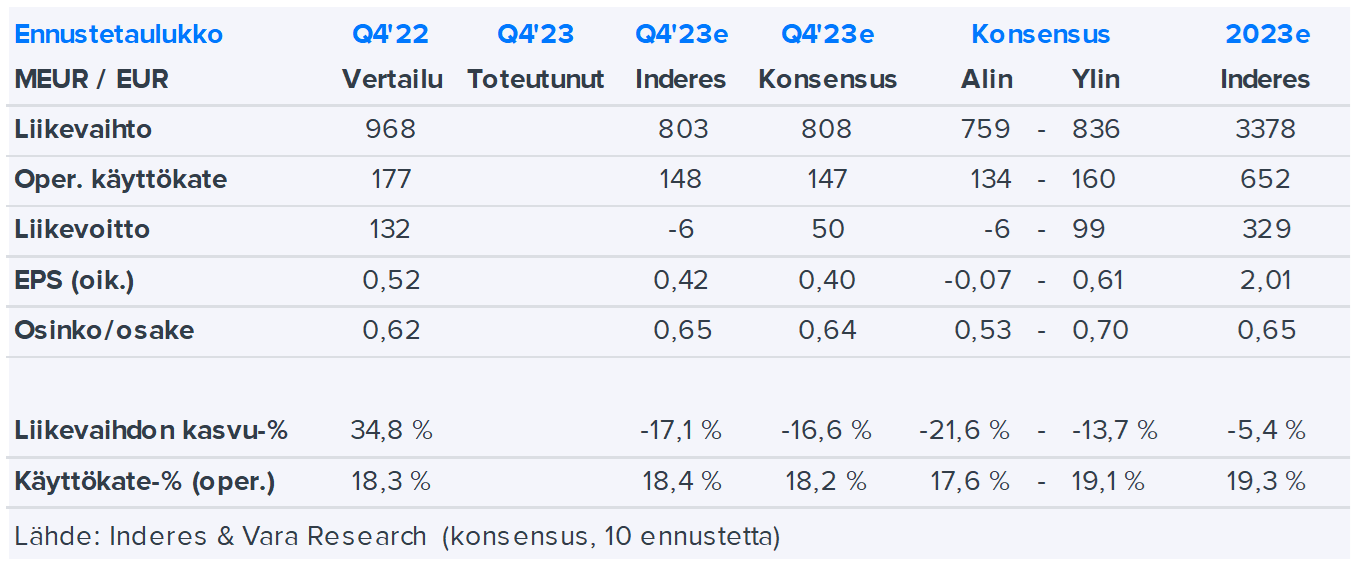
Task: Click the 968 Liikevaihto comparison value
Action: click(x=390, y=129)
